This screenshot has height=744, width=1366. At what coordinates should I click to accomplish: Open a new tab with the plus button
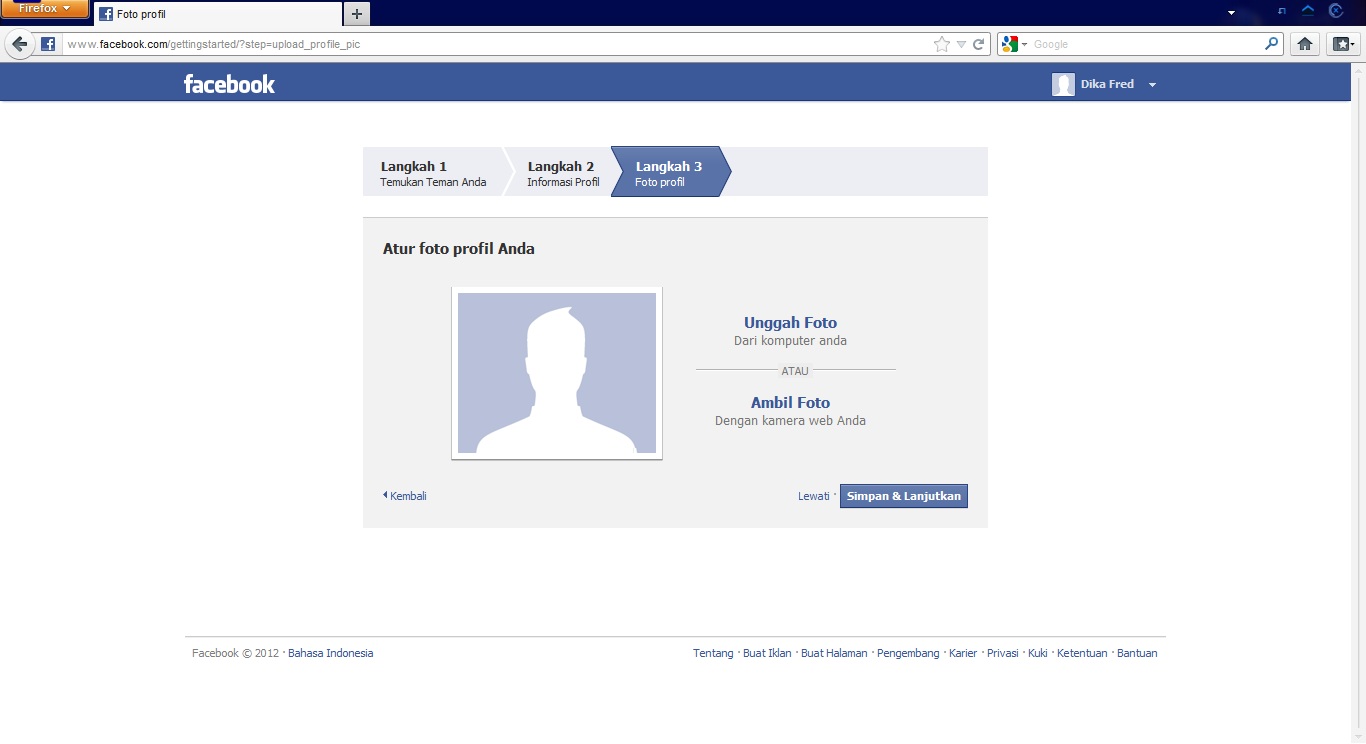pyautogui.click(x=357, y=14)
